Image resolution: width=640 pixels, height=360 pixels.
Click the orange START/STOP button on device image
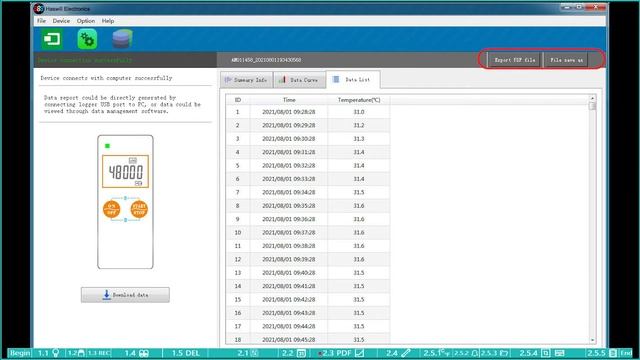(139, 209)
